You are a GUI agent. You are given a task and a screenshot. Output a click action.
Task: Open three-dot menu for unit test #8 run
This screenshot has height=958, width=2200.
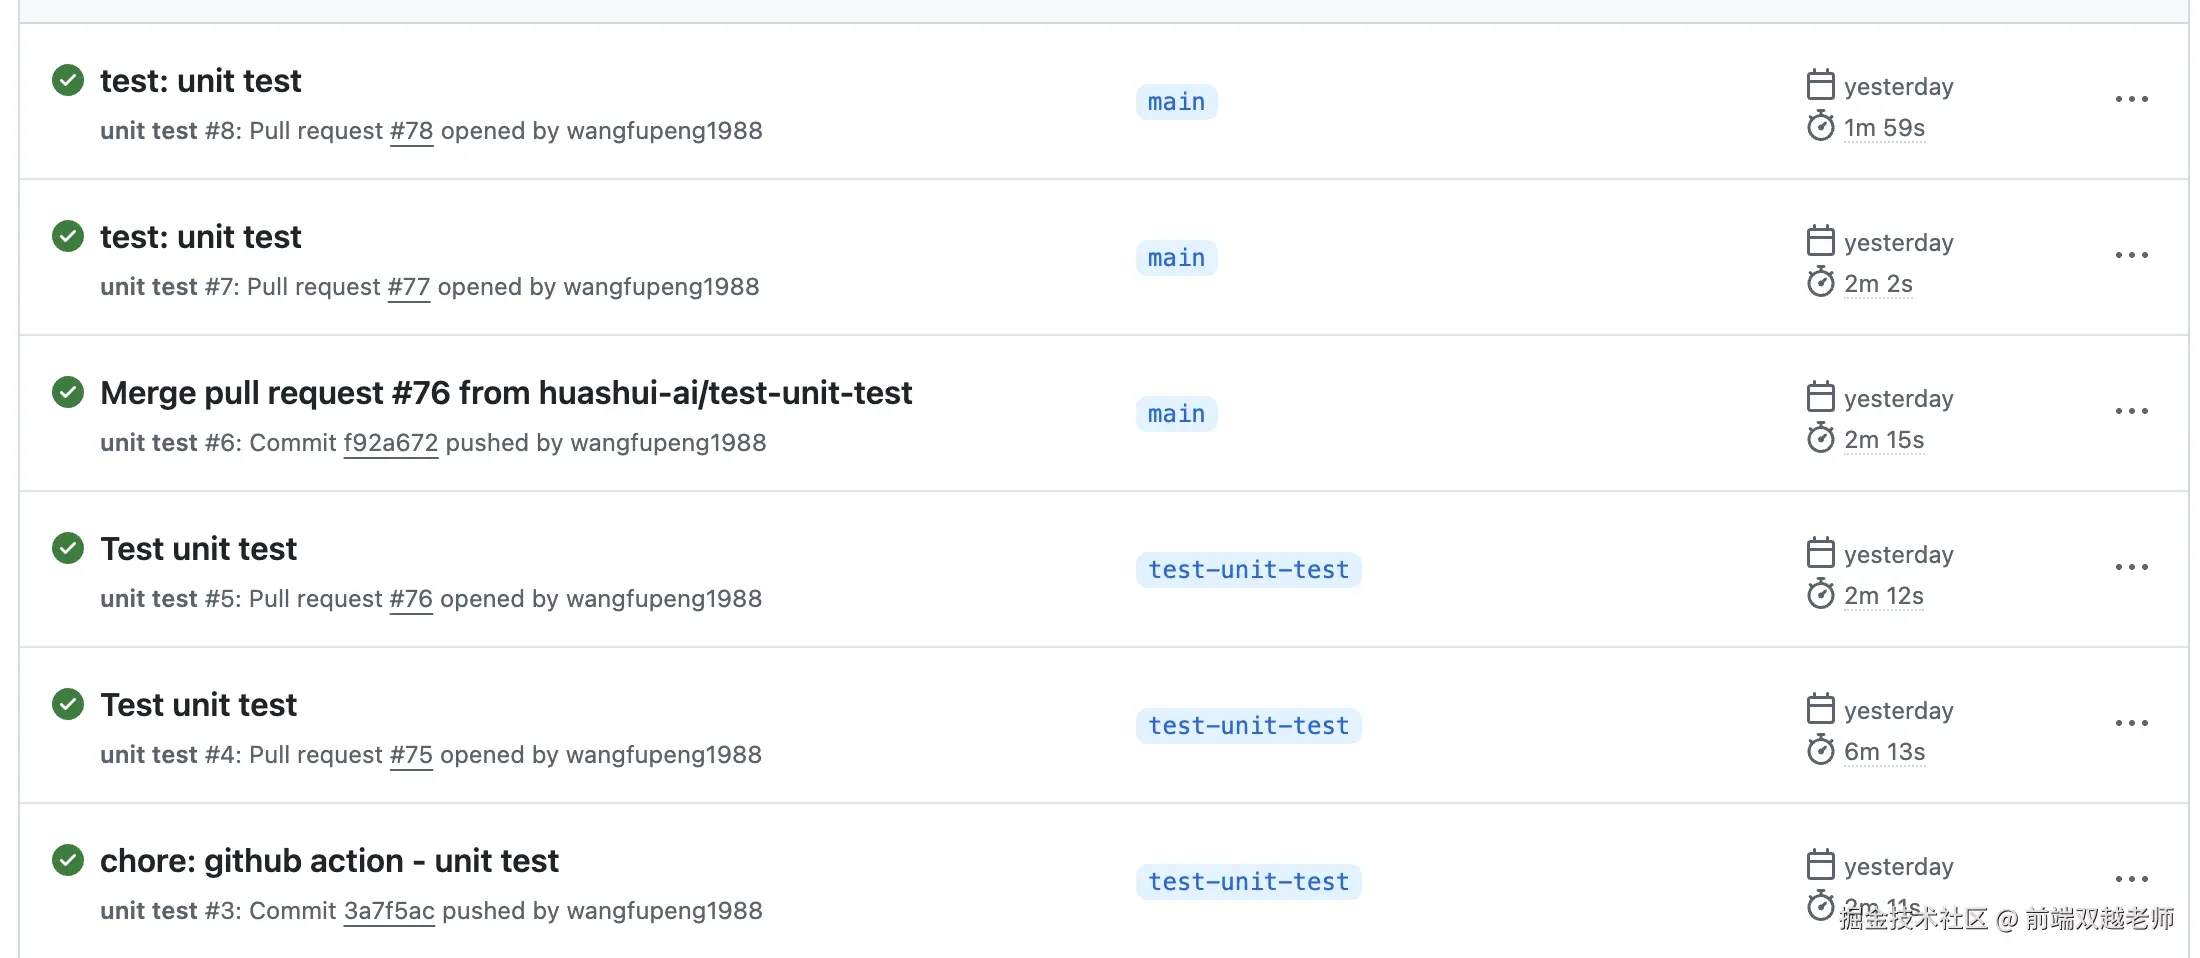click(x=2131, y=100)
